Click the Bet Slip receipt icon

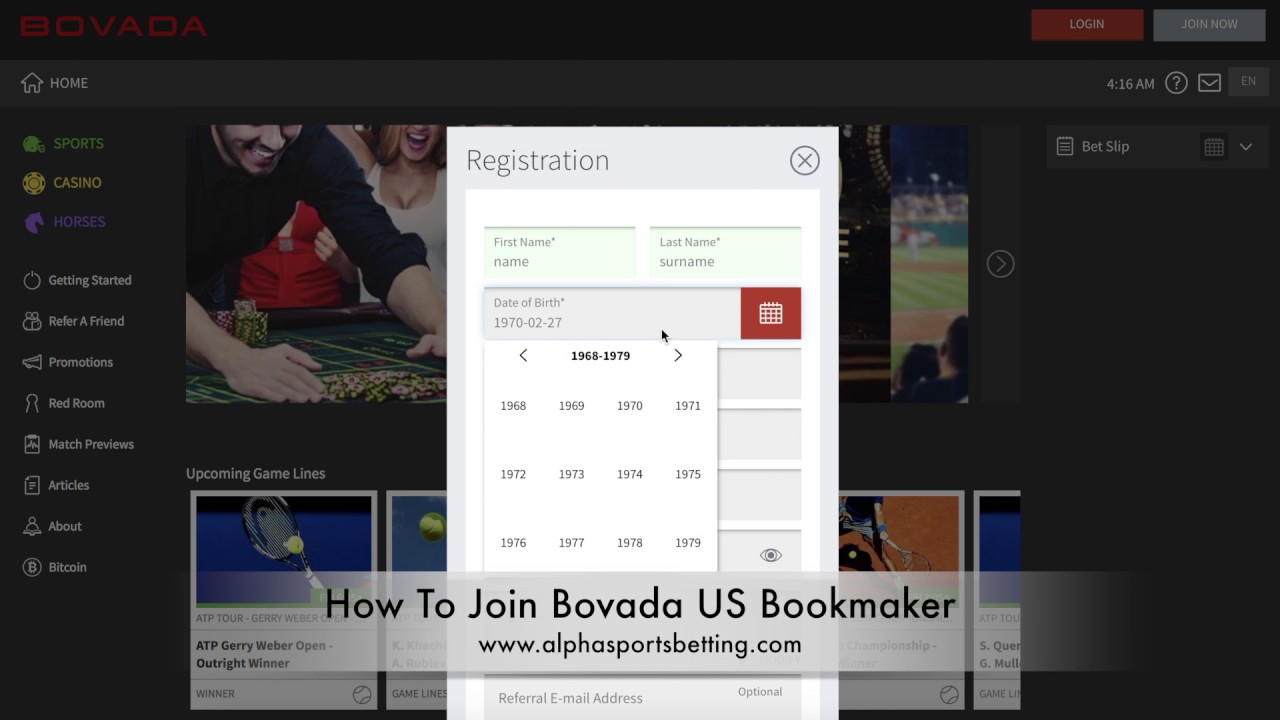pos(1065,146)
